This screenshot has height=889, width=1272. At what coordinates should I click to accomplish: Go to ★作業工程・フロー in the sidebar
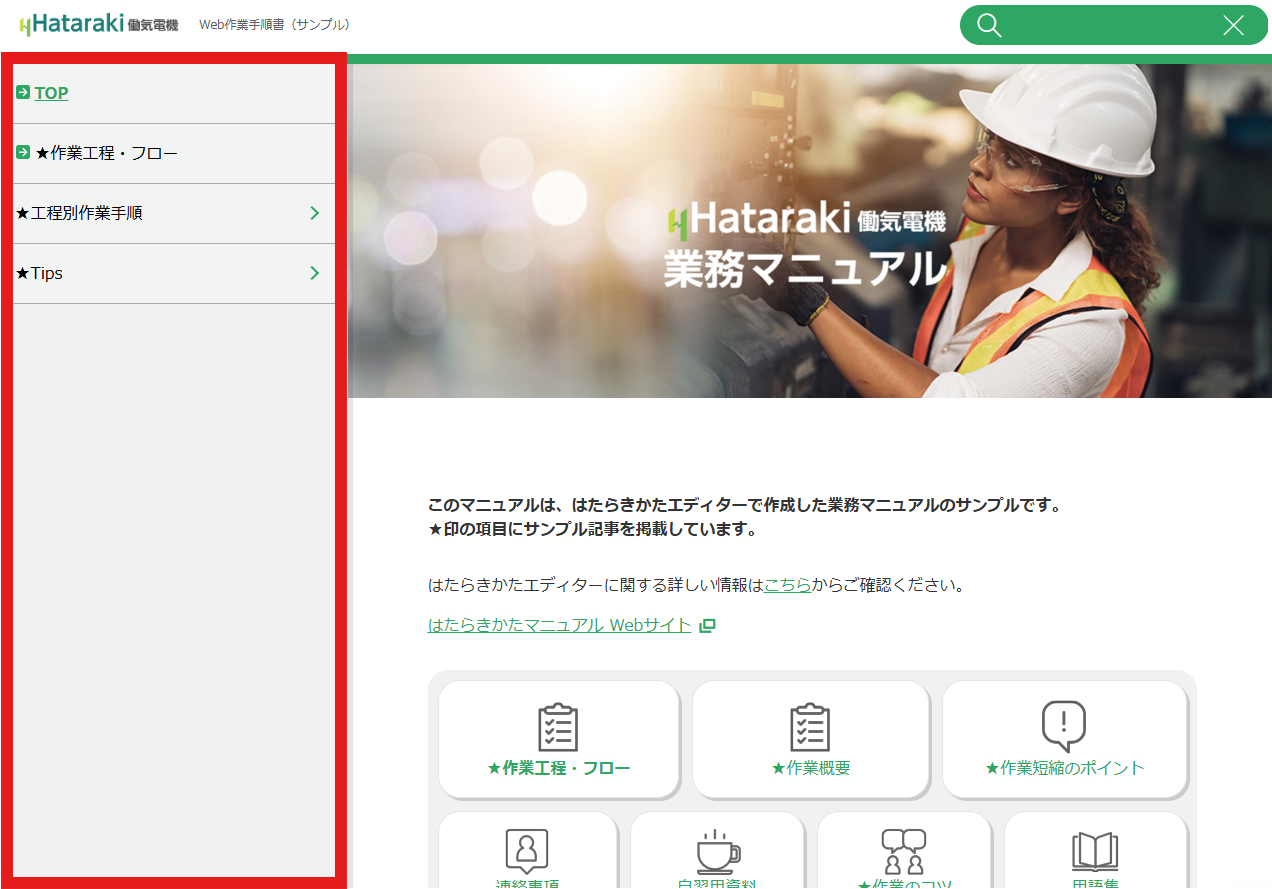click(106, 153)
